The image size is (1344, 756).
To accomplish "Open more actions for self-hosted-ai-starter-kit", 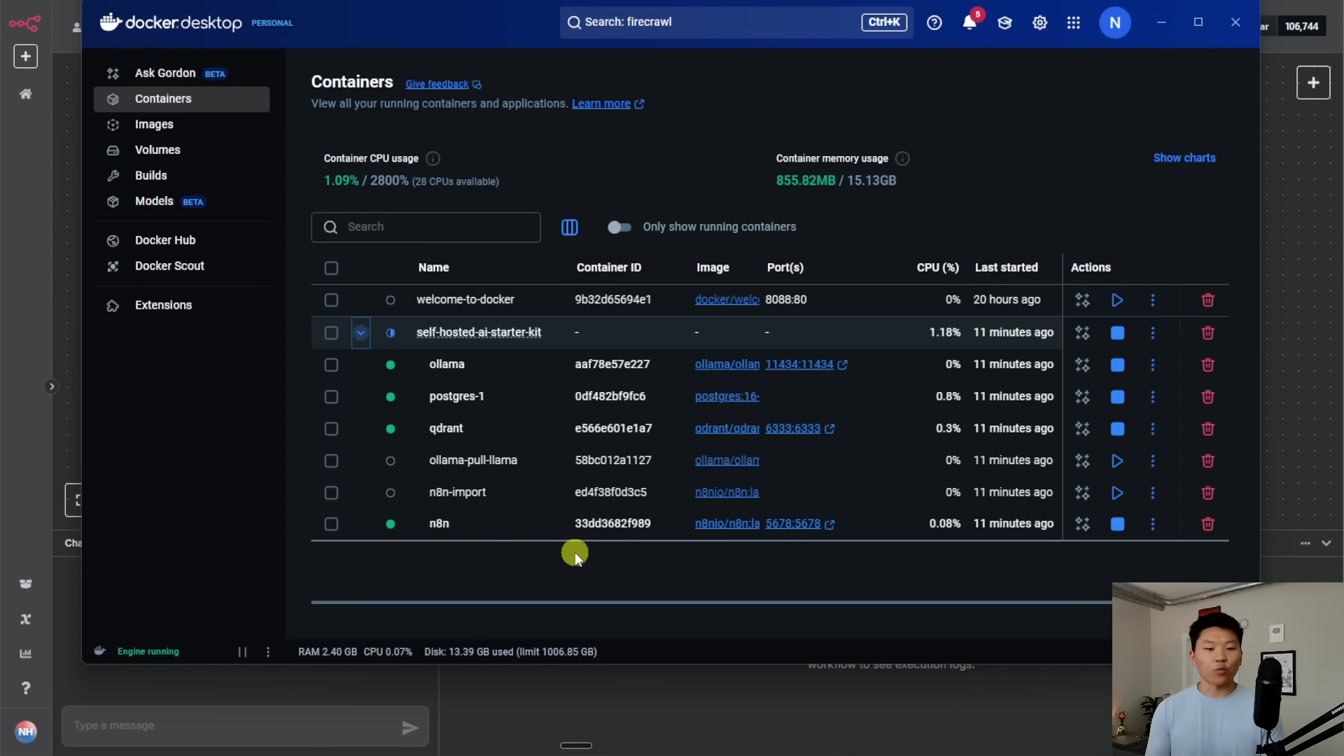I will 1152,332.
